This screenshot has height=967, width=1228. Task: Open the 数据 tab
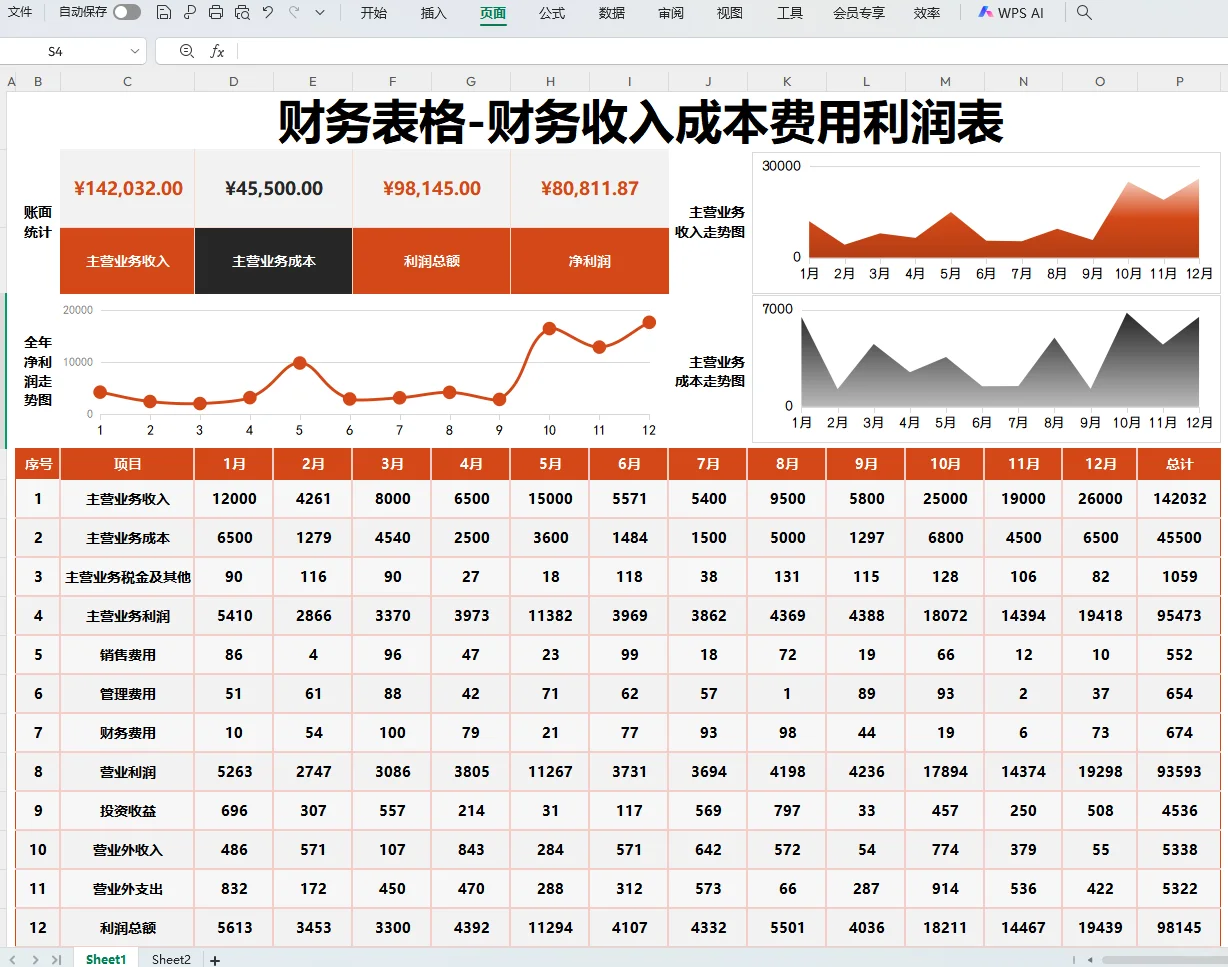pyautogui.click(x=612, y=13)
